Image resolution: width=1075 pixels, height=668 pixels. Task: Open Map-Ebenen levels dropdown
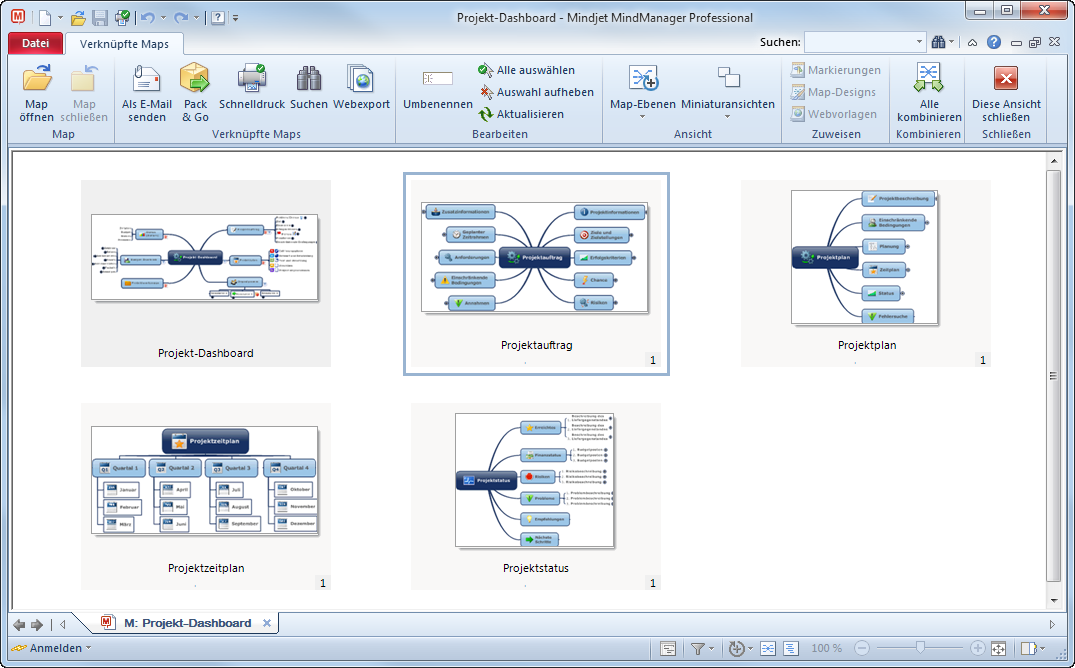[642, 92]
